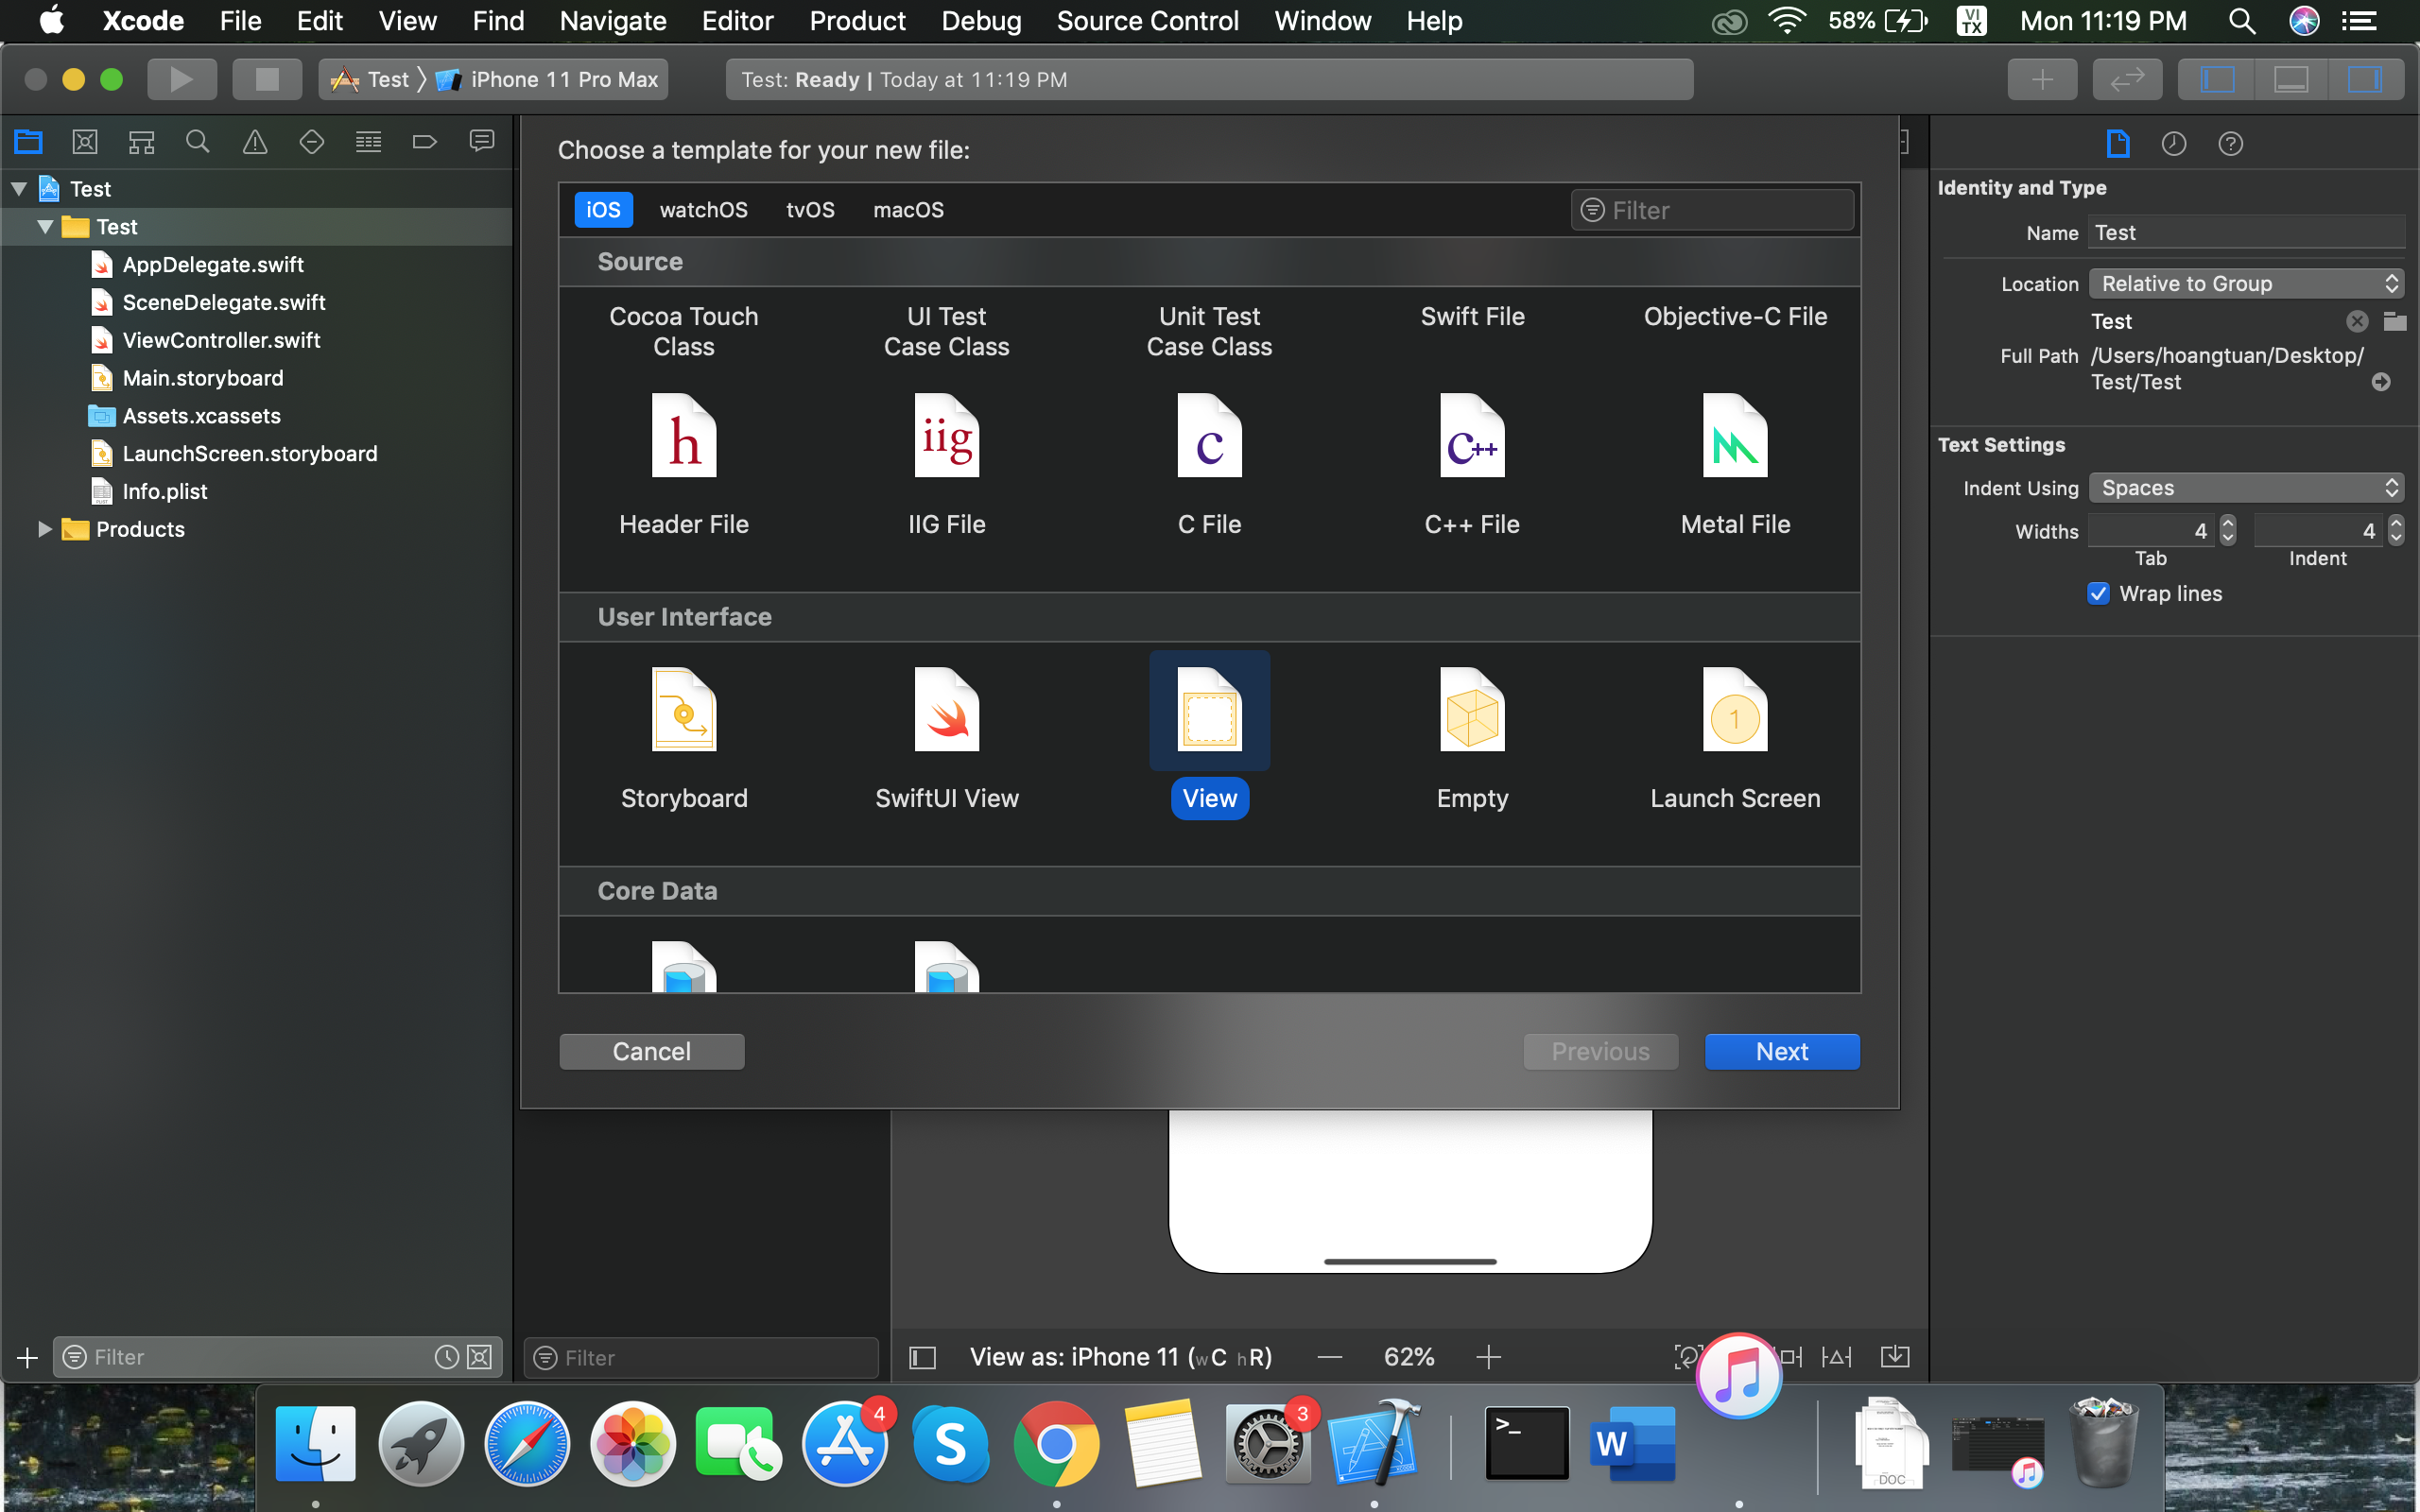Choose the C++ File template
This screenshot has height=1512, width=2420.
(x=1472, y=465)
